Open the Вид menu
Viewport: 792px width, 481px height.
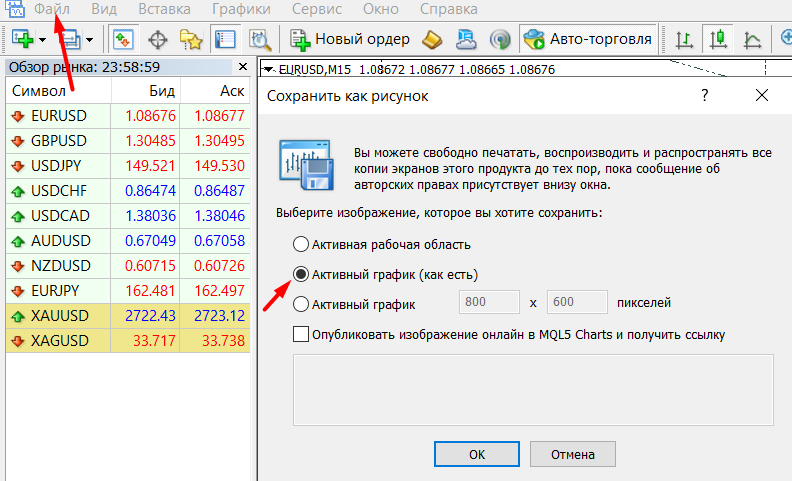tap(104, 9)
